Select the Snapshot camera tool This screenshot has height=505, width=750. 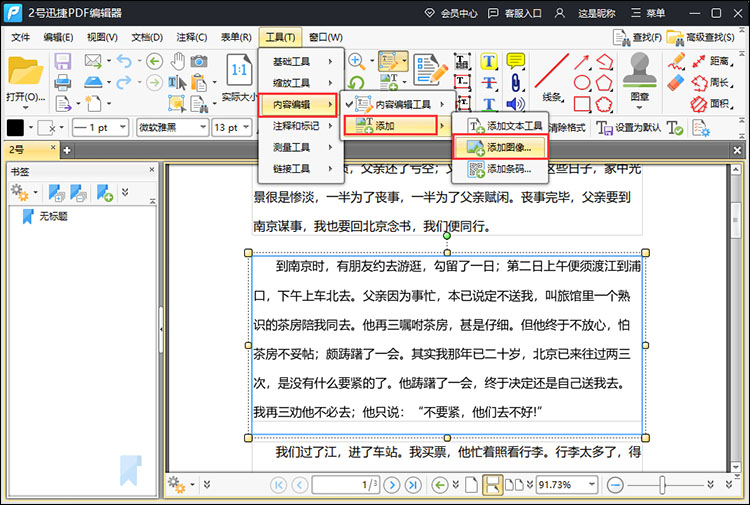199,61
